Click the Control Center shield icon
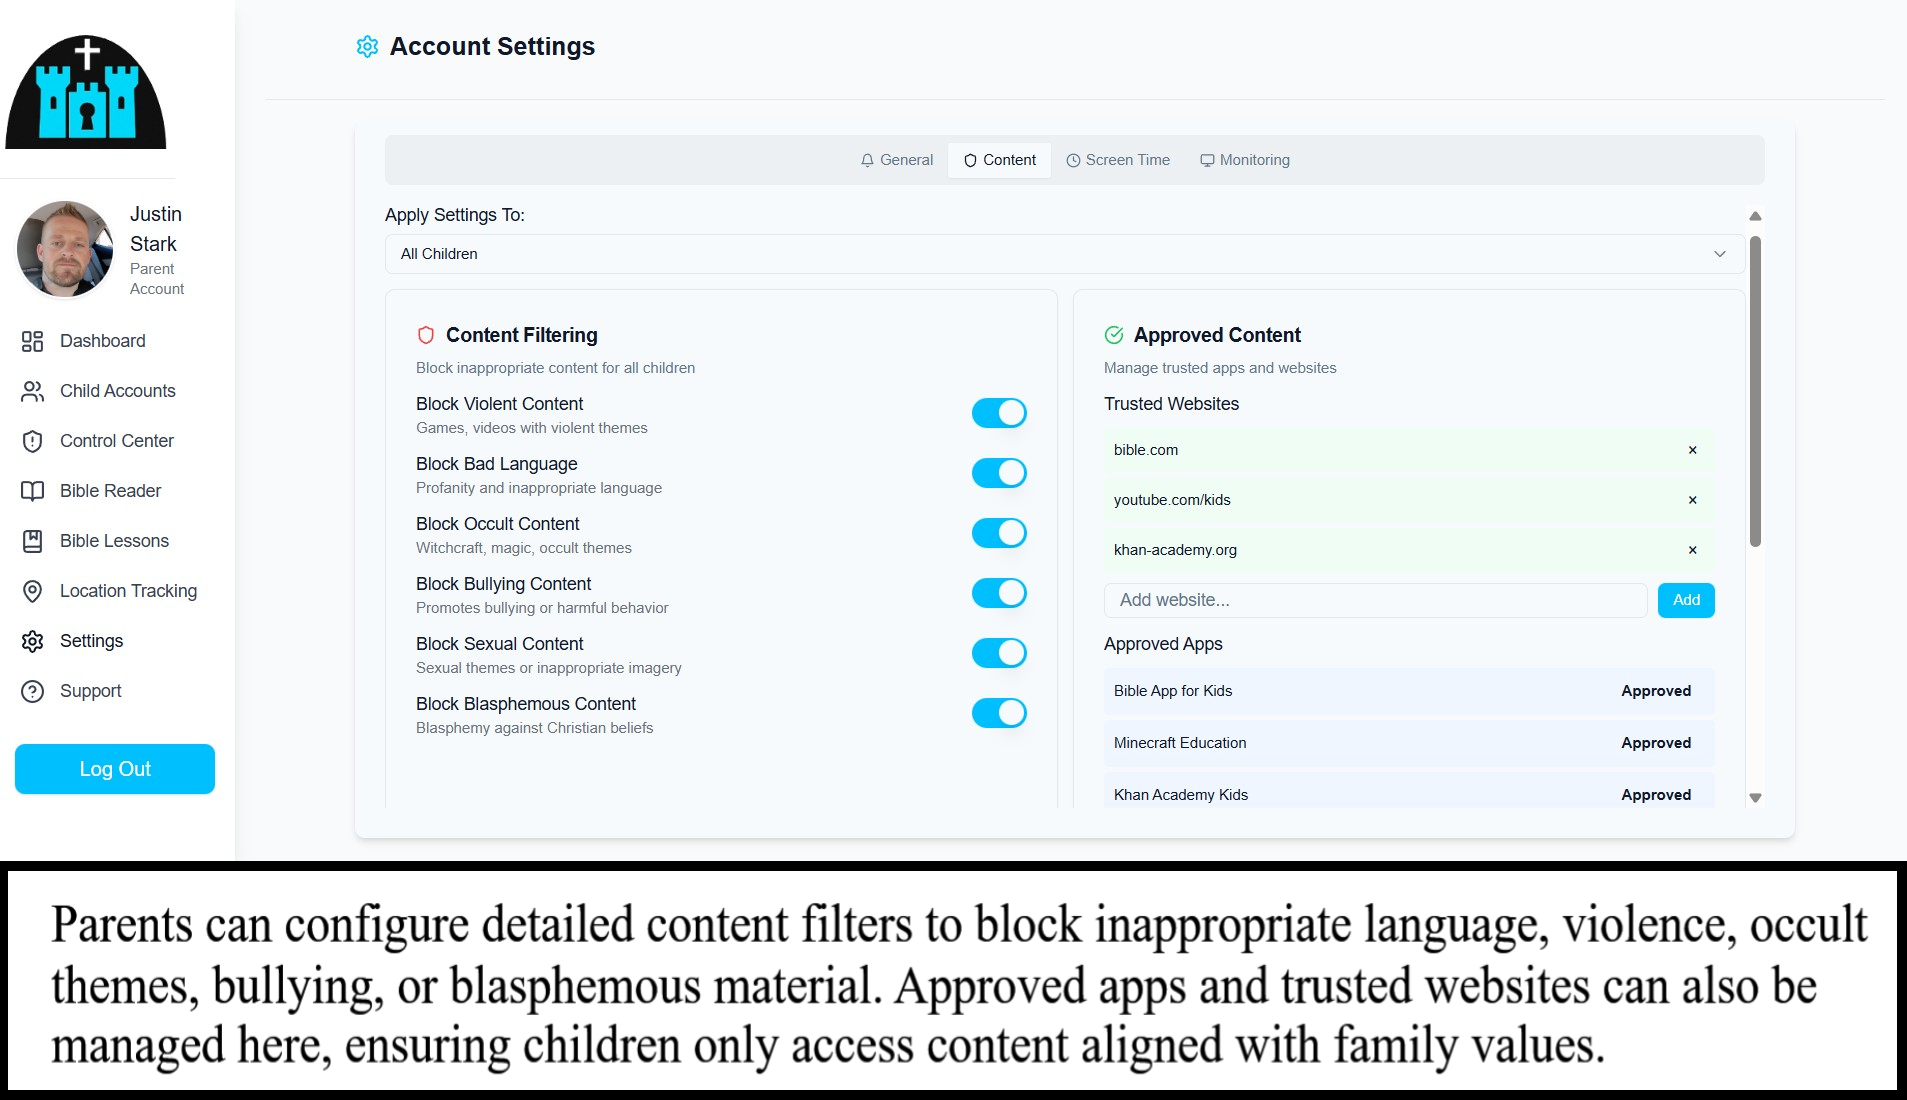 click(x=32, y=441)
